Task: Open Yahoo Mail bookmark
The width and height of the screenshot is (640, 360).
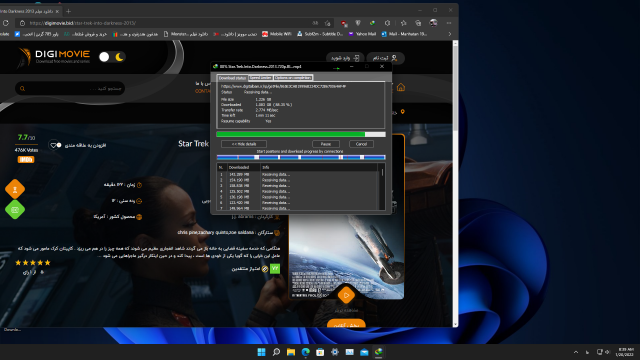Action: pyautogui.click(x=362, y=34)
